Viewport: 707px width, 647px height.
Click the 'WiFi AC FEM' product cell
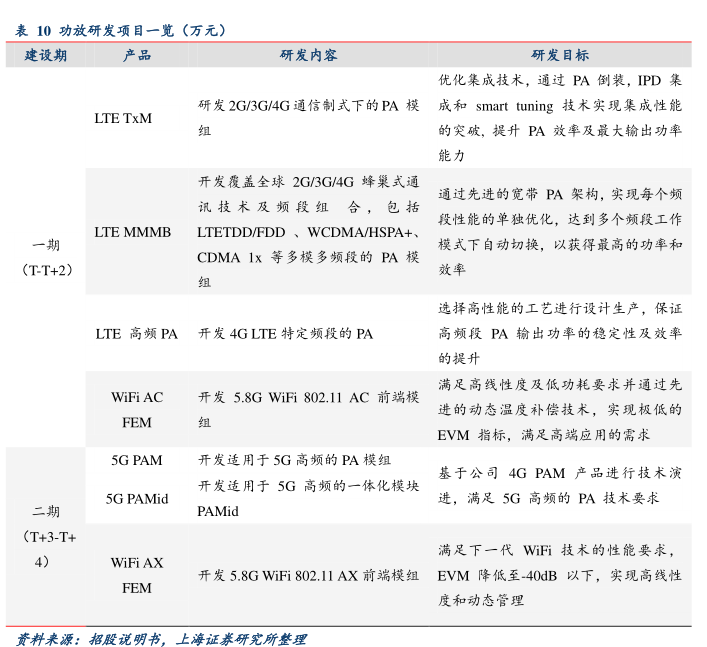[x=136, y=410]
